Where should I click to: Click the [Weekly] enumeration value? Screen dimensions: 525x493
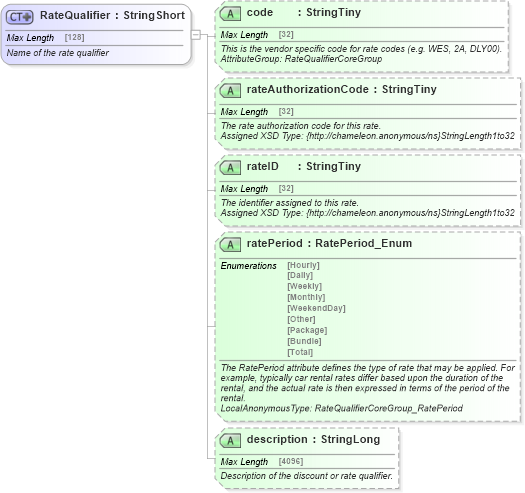[x=305, y=286]
